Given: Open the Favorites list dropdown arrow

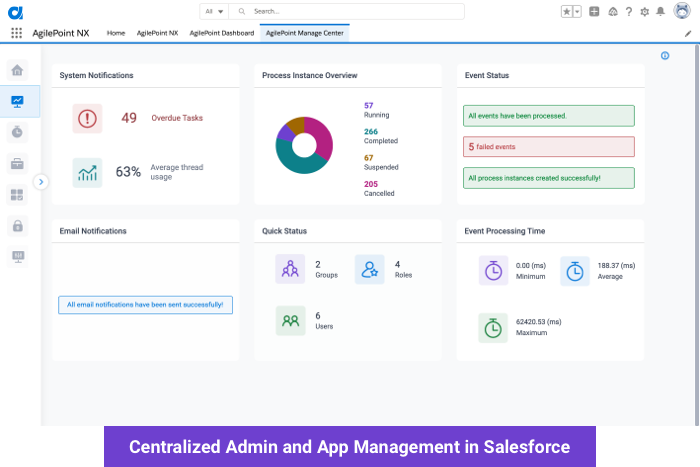Looking at the screenshot, I should 577,11.
